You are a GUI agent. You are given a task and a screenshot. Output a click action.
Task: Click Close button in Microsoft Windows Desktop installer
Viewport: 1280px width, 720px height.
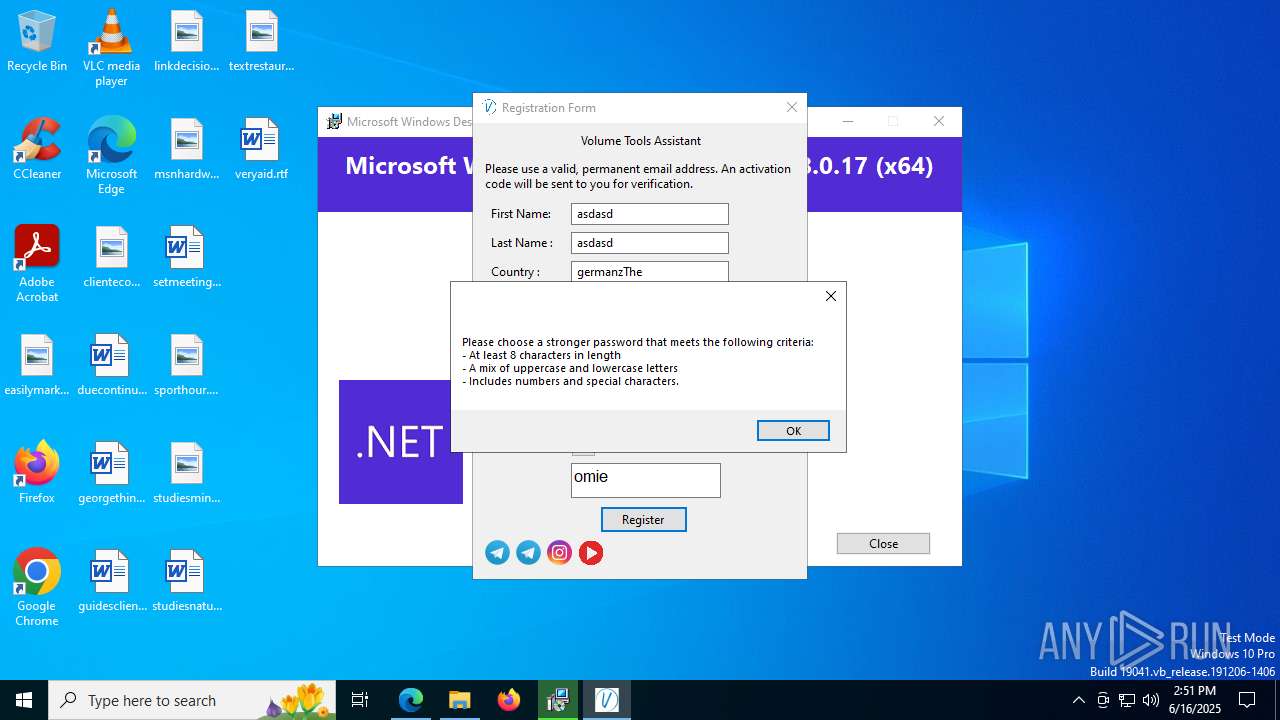[x=883, y=544]
